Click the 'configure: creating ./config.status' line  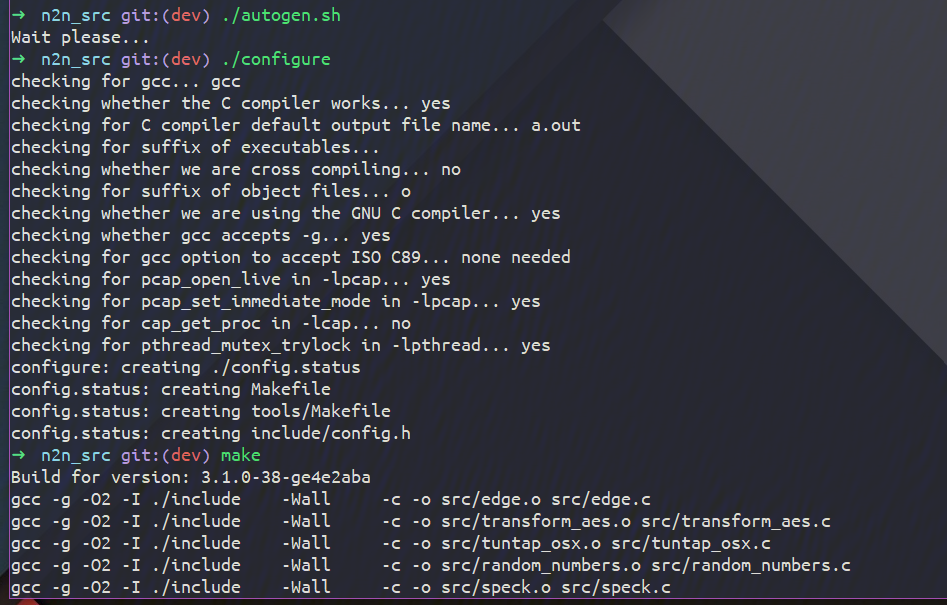(186, 367)
